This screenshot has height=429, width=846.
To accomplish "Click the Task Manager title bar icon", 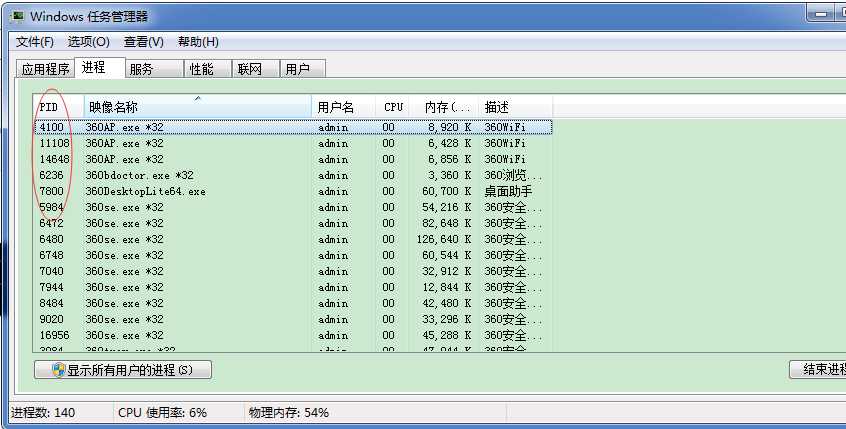I will [x=18, y=16].
